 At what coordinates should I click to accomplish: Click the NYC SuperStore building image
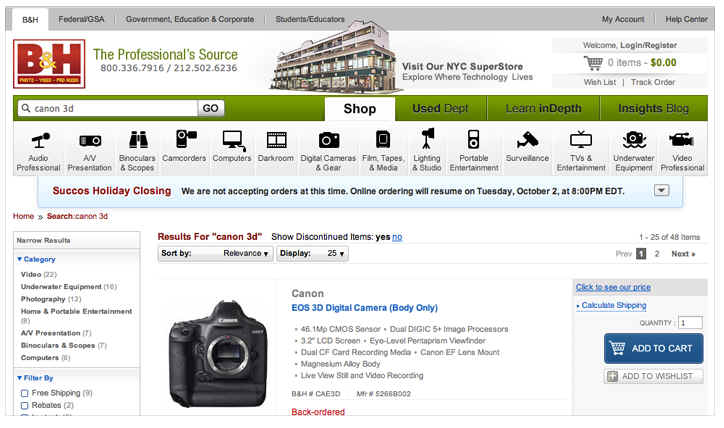coord(334,58)
